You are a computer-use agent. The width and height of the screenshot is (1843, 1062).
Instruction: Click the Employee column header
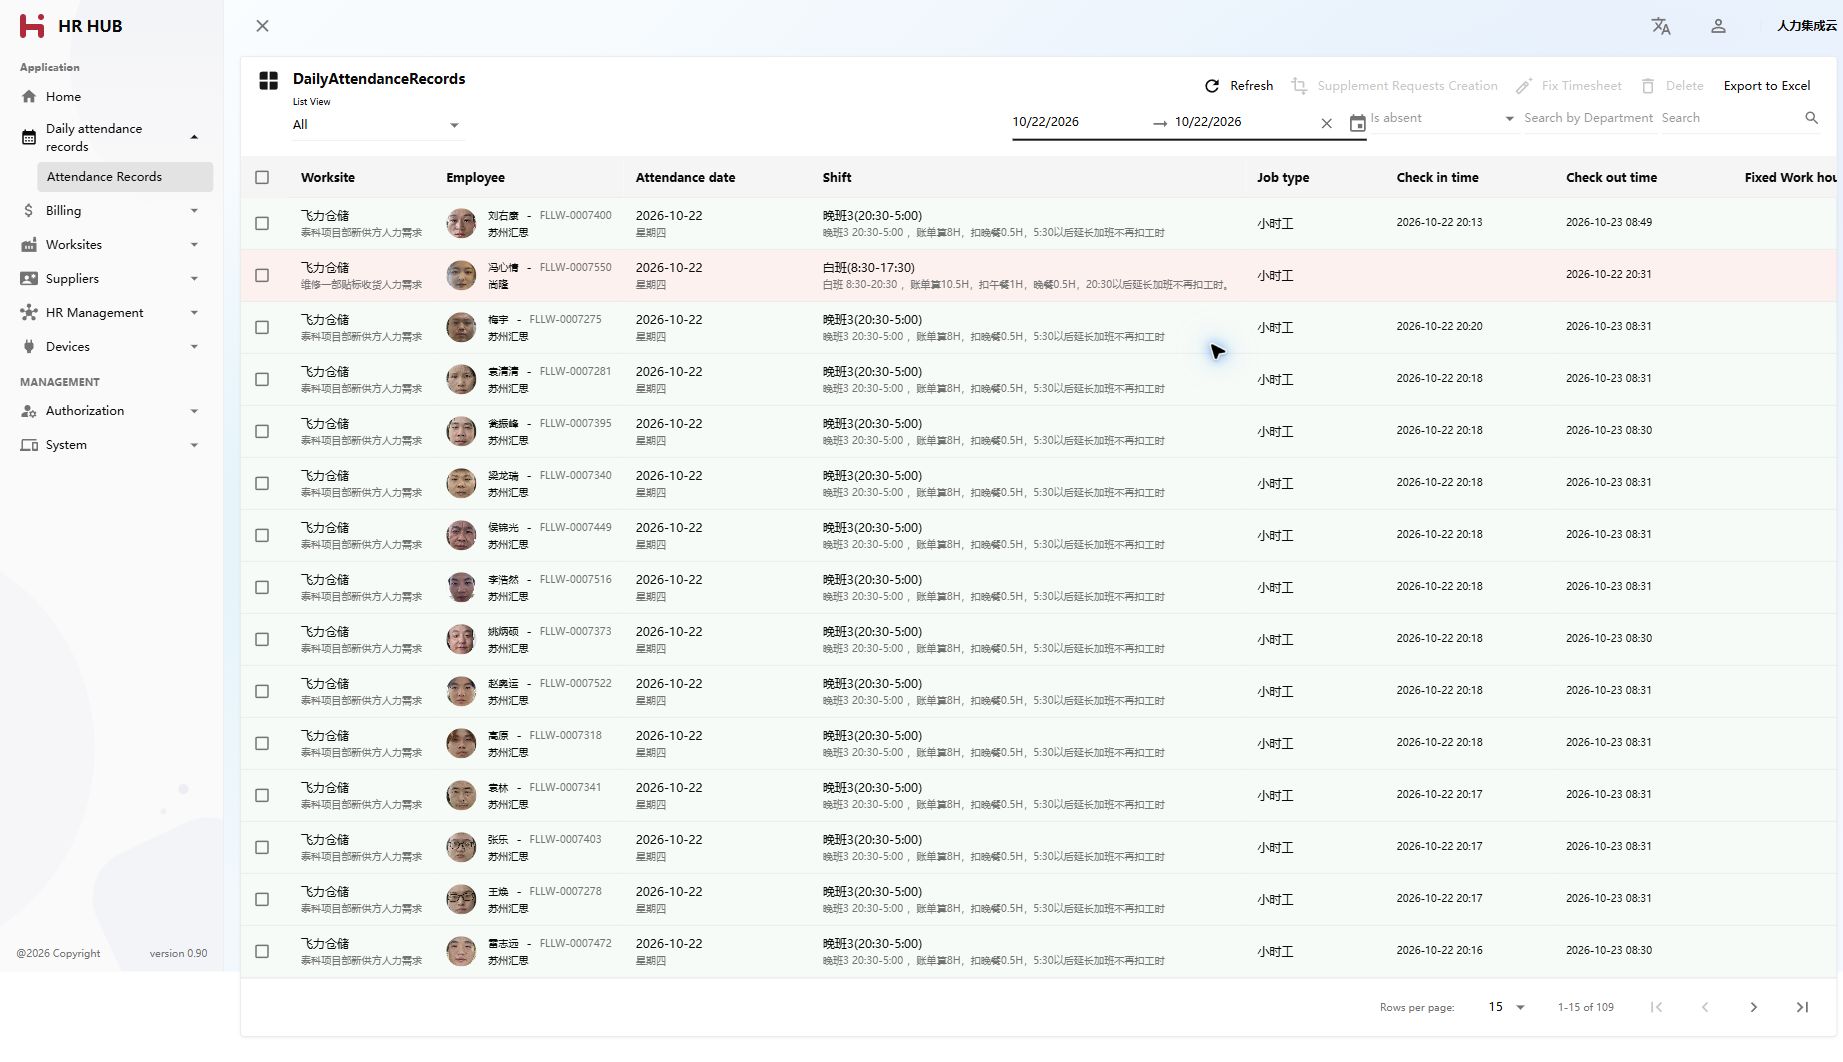475,178
